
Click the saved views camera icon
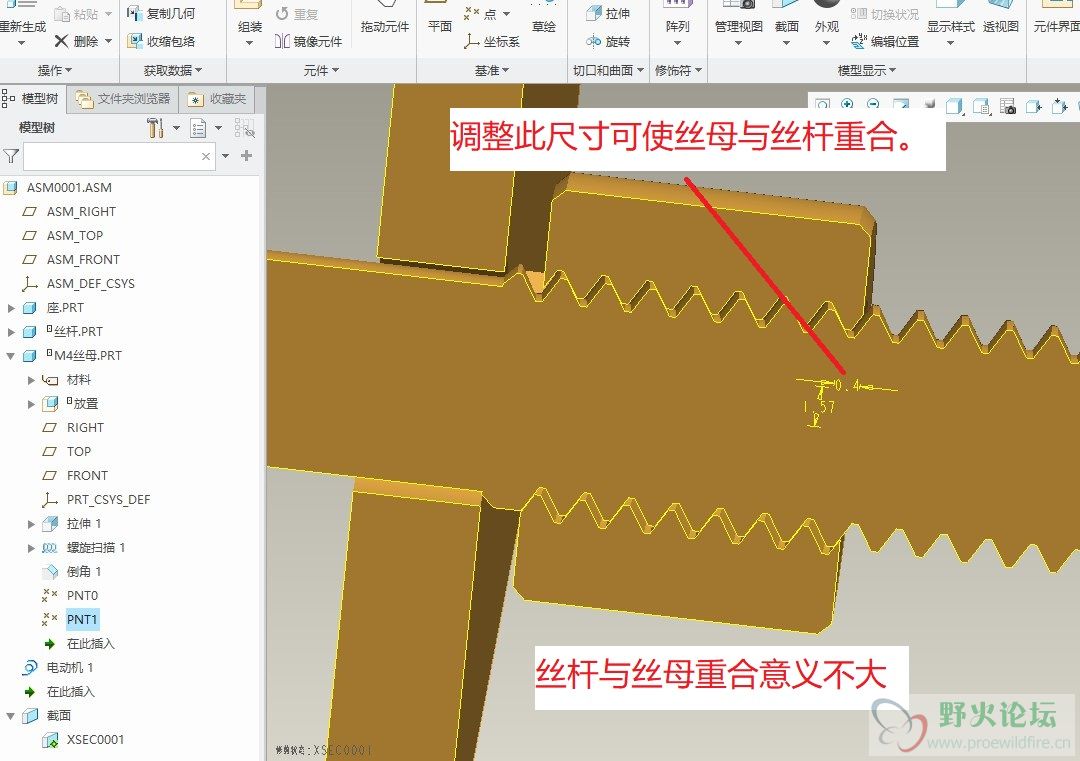[x=1008, y=105]
